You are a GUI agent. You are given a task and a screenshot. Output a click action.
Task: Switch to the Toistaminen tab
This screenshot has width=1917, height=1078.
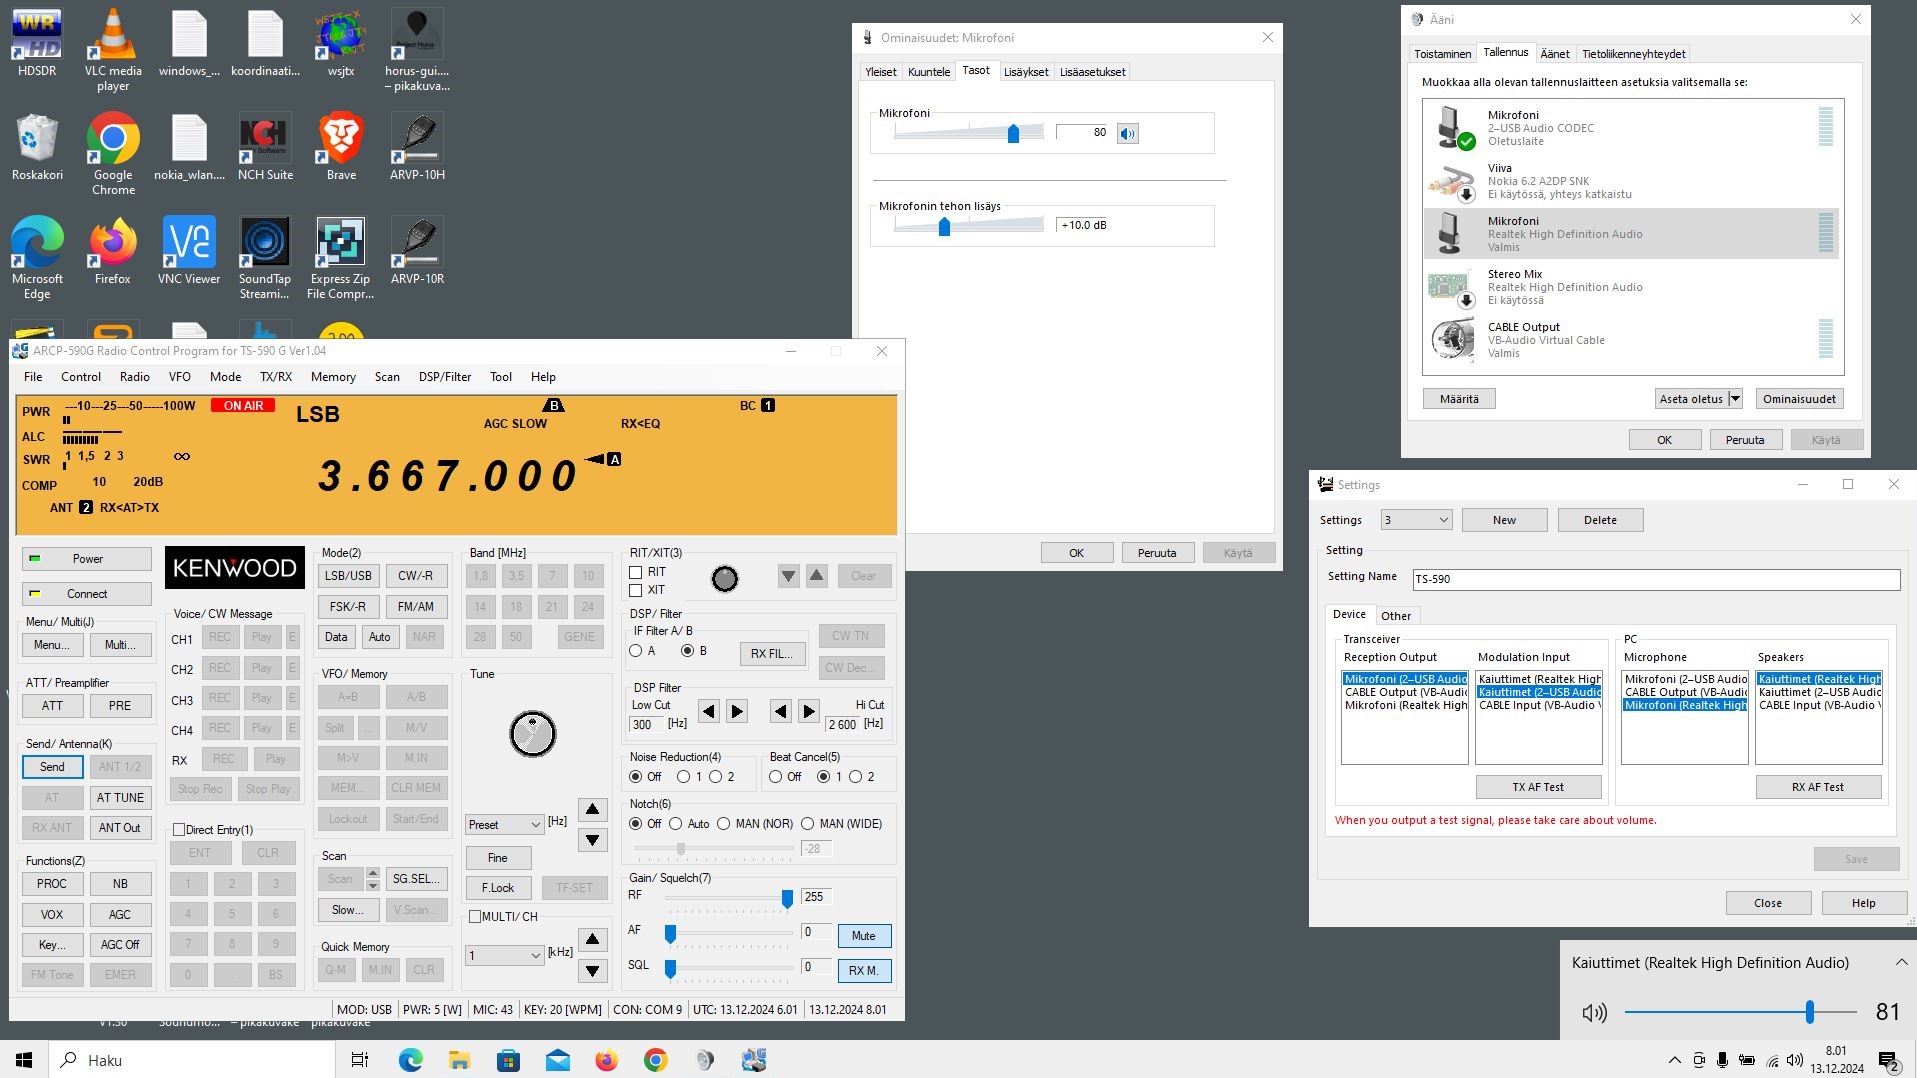click(x=1442, y=54)
